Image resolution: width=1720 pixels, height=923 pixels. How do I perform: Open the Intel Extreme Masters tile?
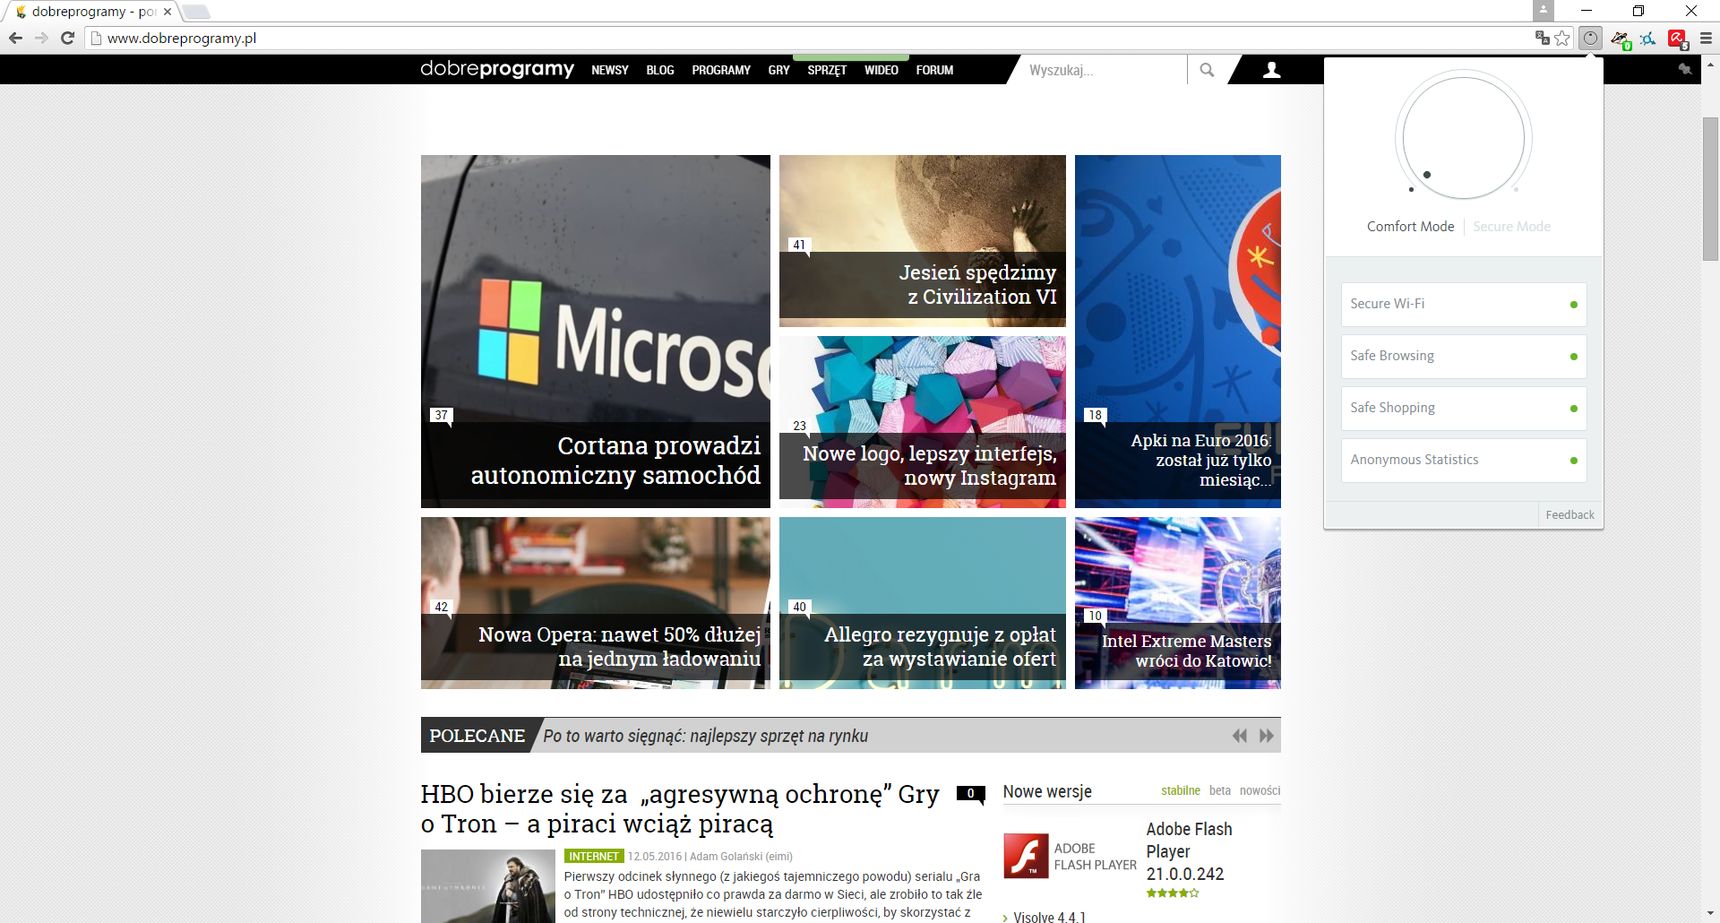point(1178,603)
